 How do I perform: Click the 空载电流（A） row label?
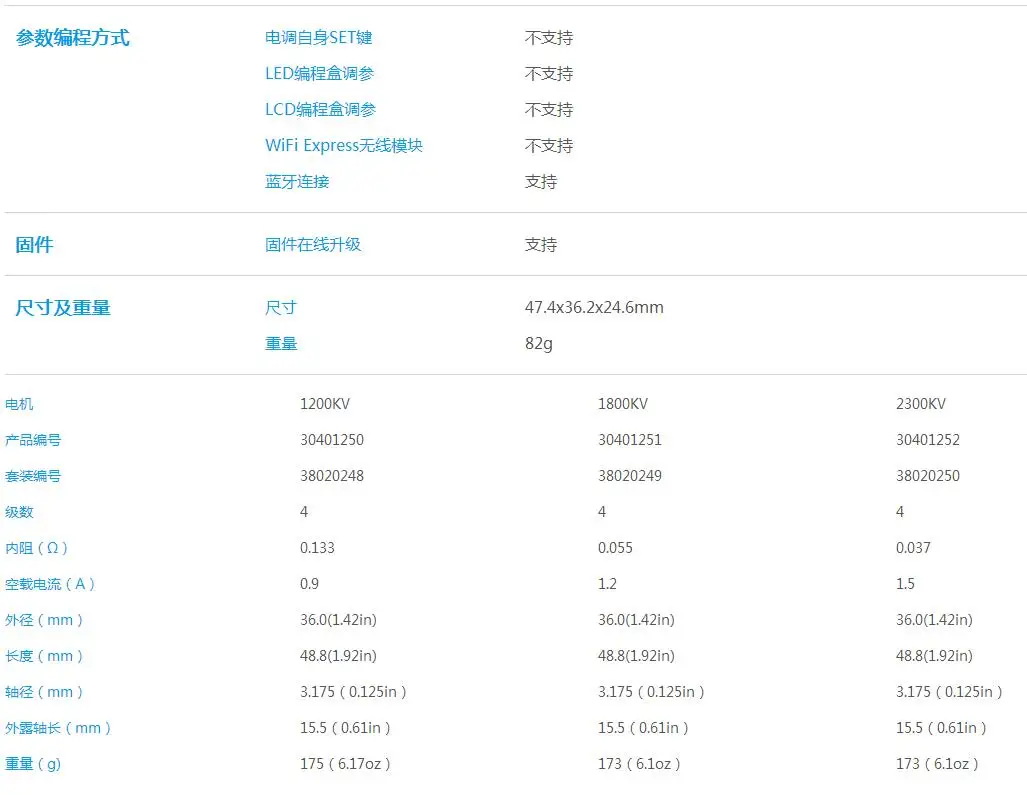pyautogui.click(x=50, y=584)
